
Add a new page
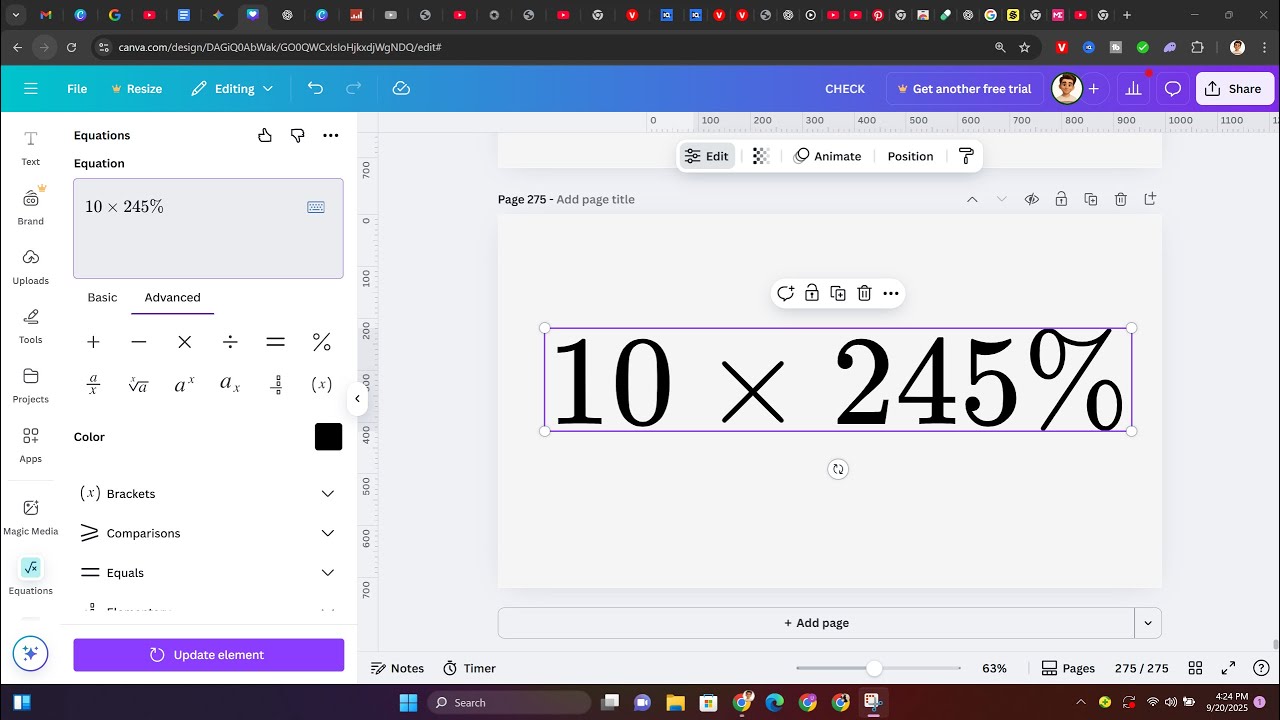click(816, 623)
